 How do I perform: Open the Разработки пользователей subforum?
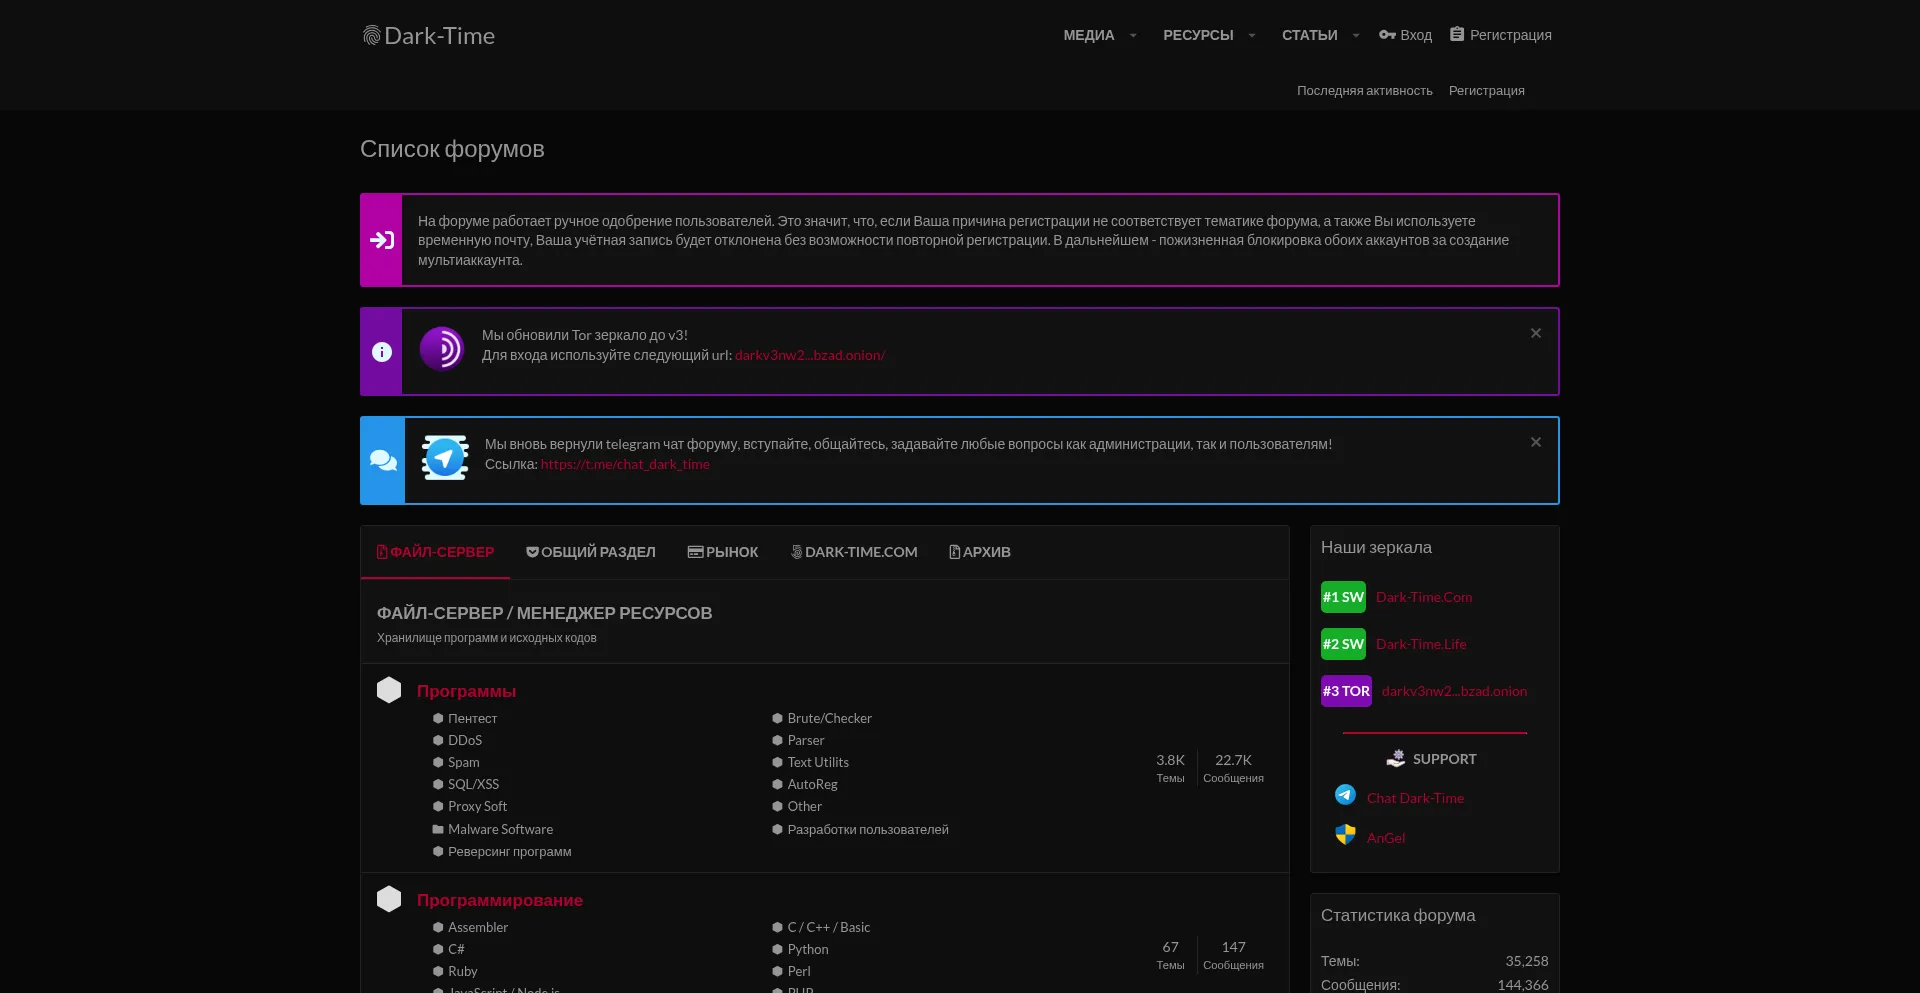point(868,829)
